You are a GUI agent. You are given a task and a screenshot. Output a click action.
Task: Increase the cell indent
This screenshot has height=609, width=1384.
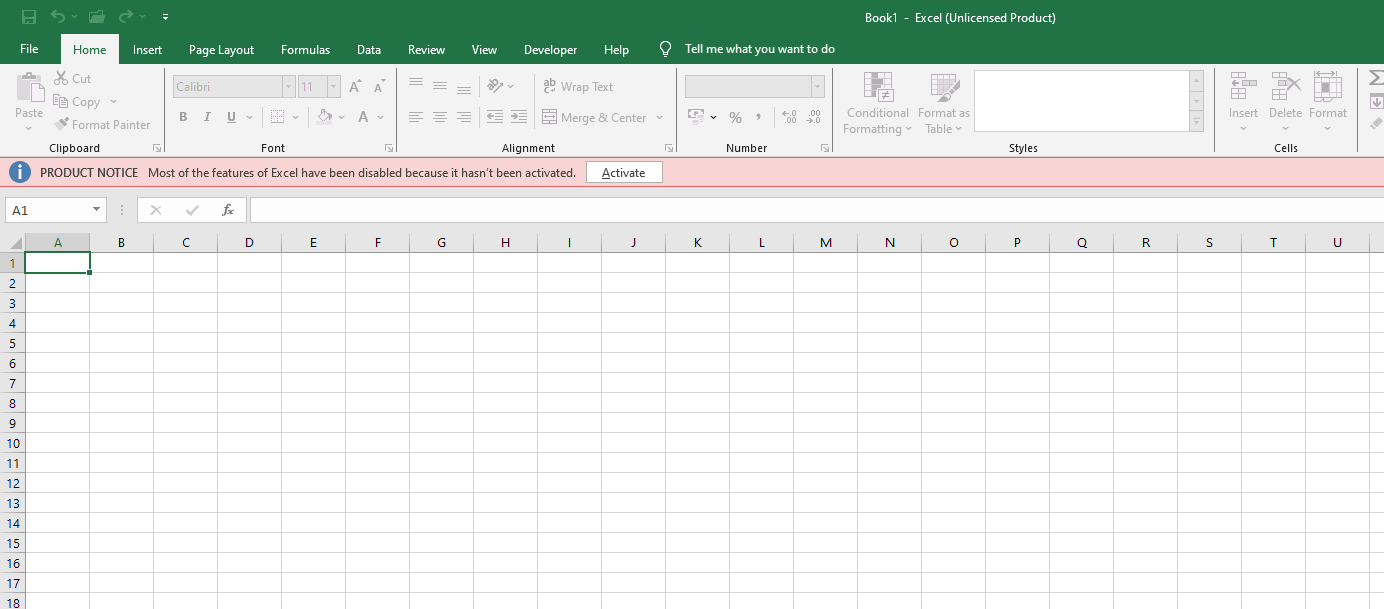(519, 117)
